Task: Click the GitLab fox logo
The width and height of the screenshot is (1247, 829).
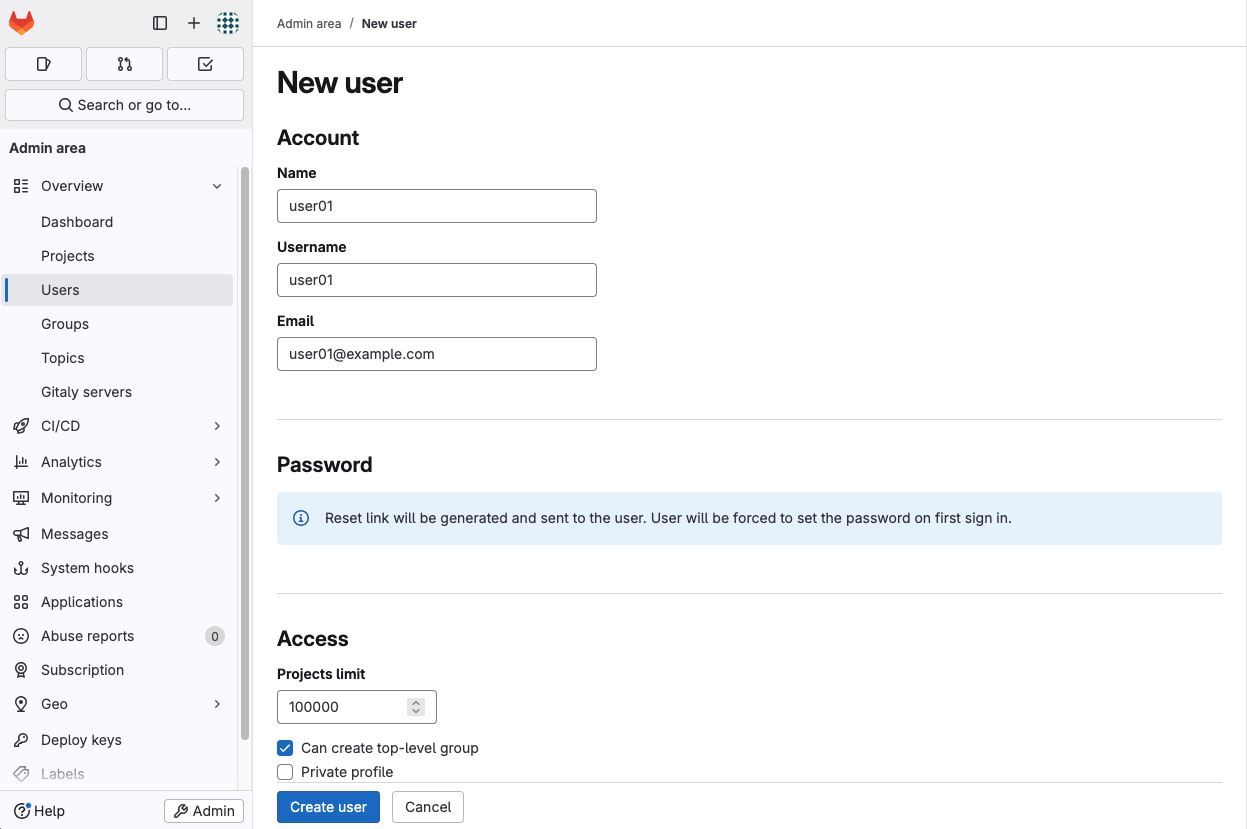Action: (x=21, y=23)
